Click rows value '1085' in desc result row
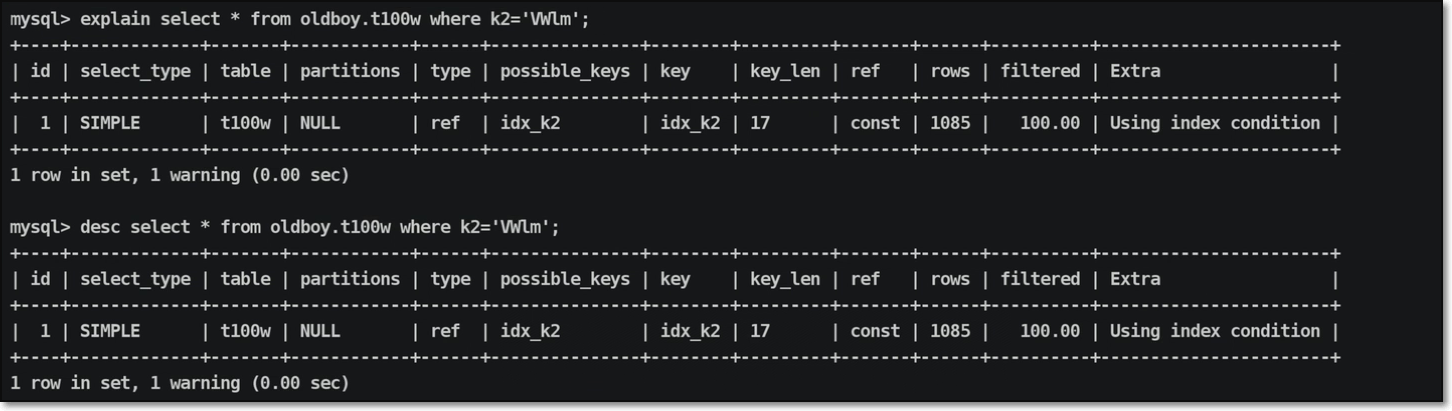The width and height of the screenshot is (1452, 411). 950,331
